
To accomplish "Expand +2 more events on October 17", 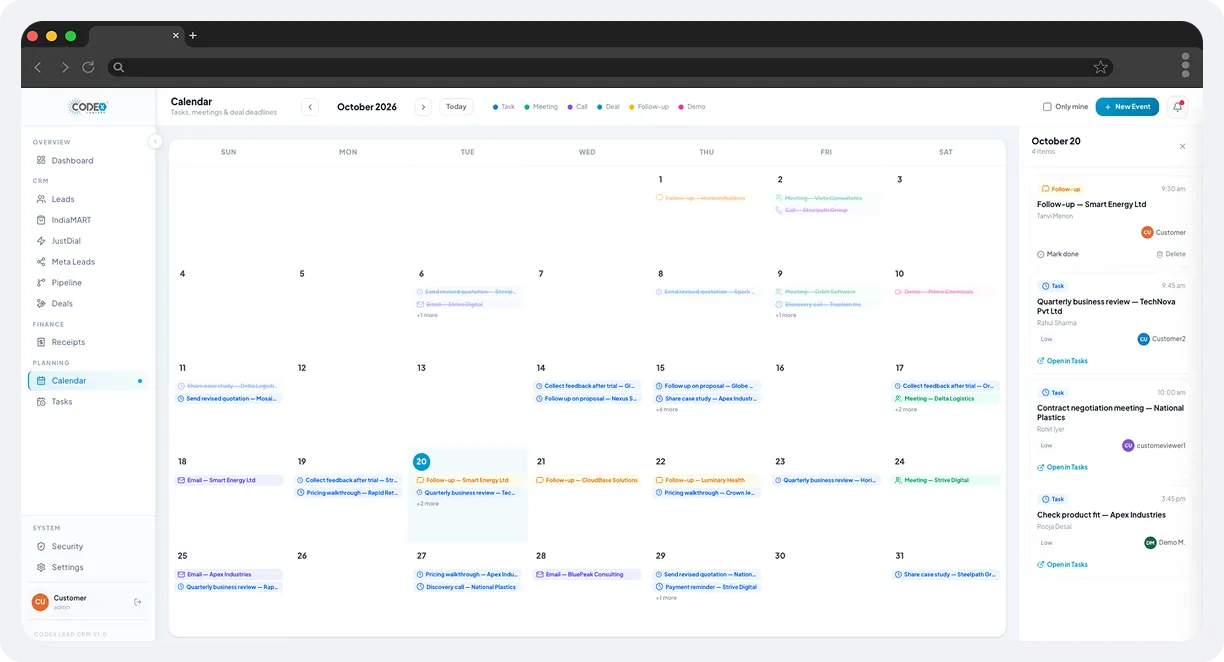I will (906, 409).
